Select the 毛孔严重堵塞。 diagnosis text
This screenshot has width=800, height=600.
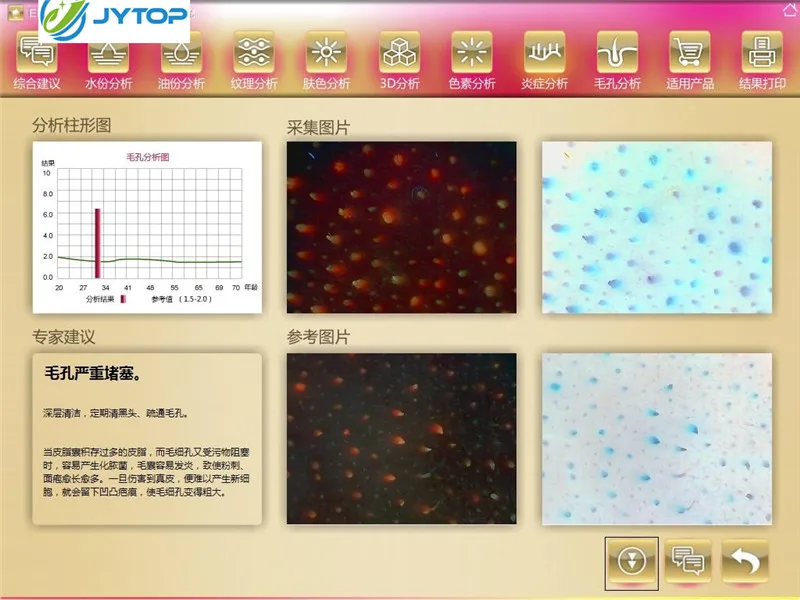93,373
